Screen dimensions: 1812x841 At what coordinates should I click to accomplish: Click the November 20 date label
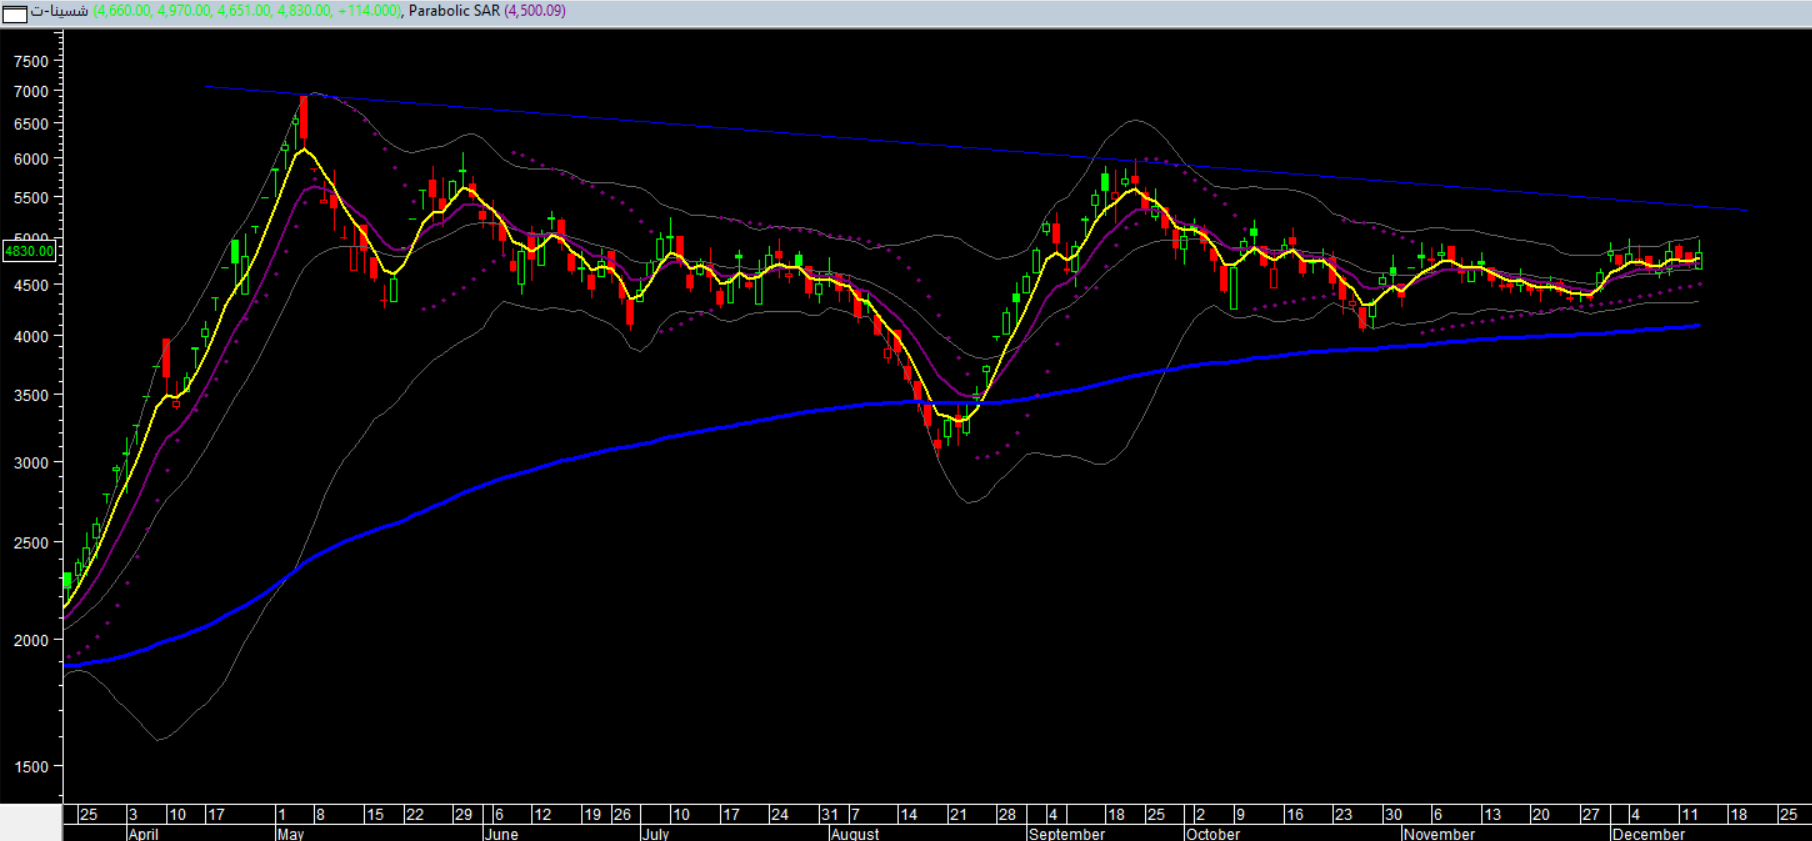click(1541, 814)
